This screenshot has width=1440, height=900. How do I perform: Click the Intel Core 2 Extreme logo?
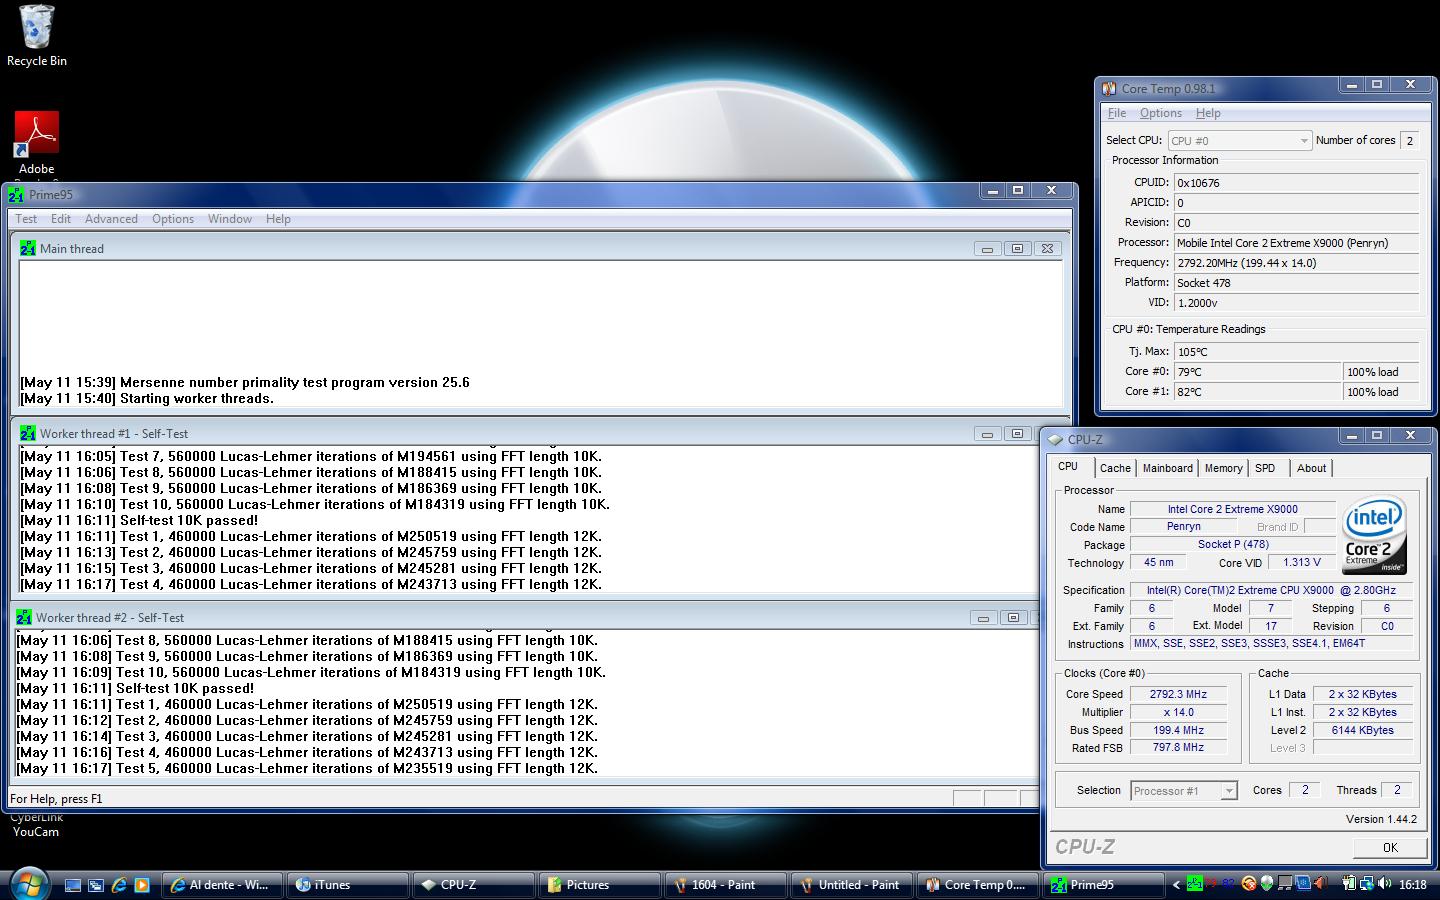[1374, 535]
